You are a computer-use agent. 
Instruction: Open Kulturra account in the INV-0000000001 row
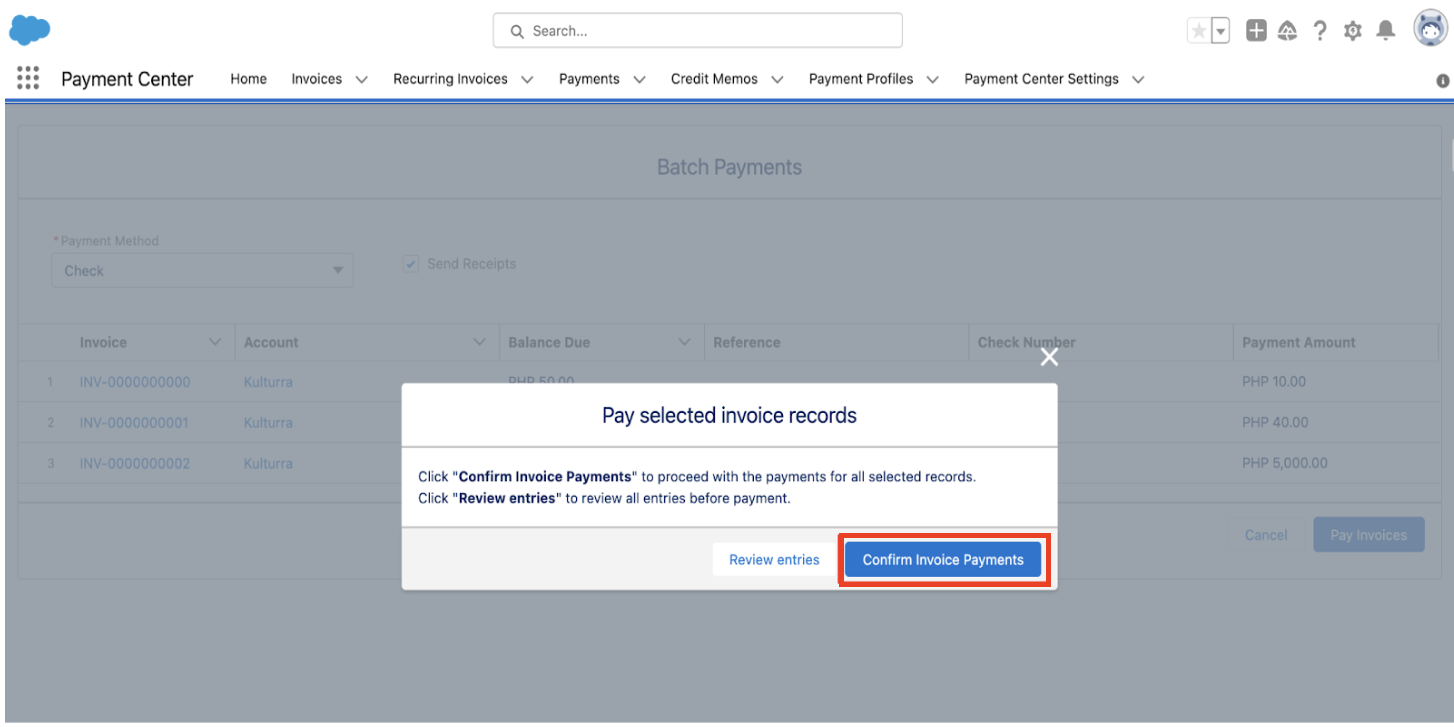(268, 423)
